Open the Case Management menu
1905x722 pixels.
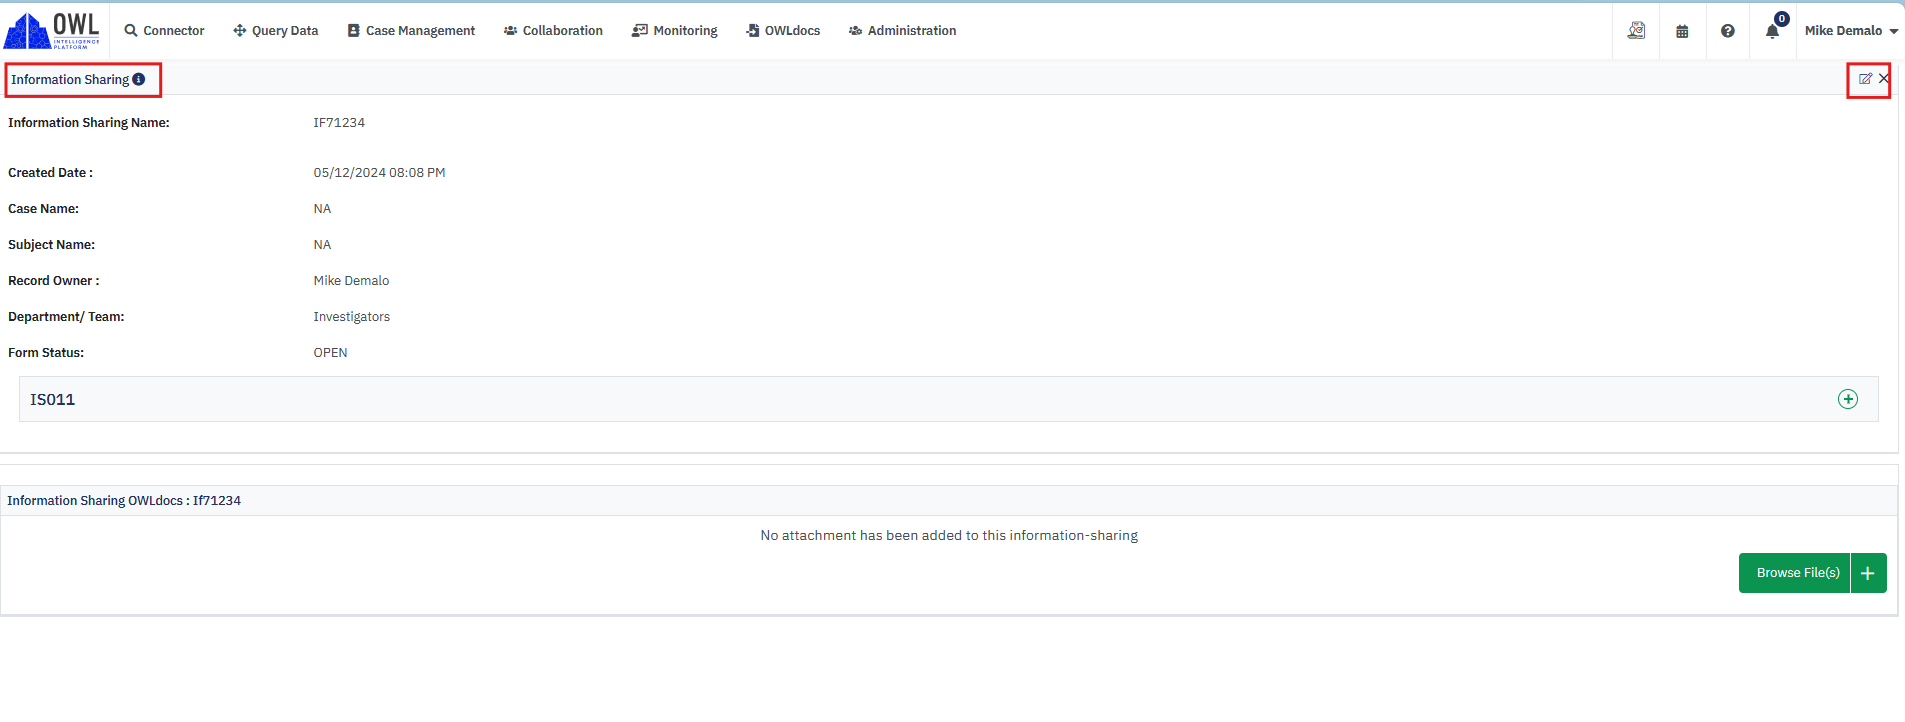pos(411,31)
